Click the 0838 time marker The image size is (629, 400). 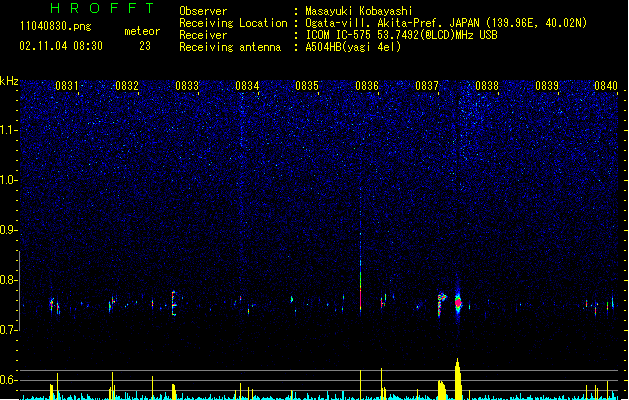(x=487, y=86)
